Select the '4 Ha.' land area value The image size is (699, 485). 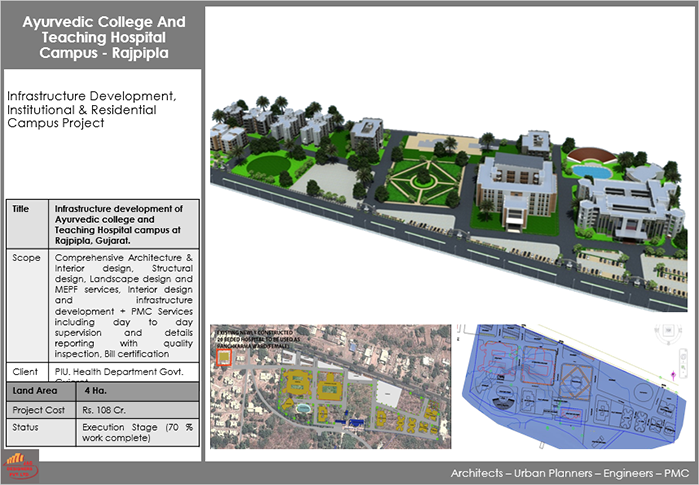[x=95, y=391]
